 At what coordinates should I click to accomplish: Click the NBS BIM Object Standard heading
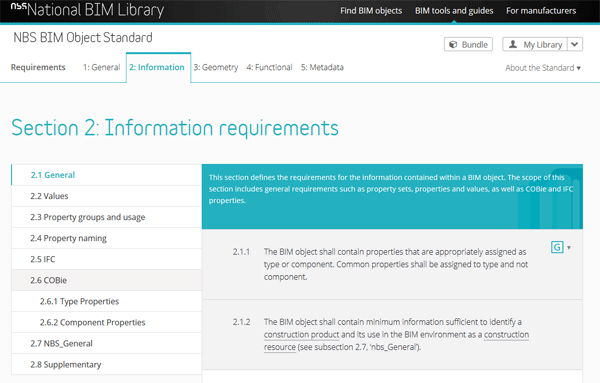pos(83,37)
